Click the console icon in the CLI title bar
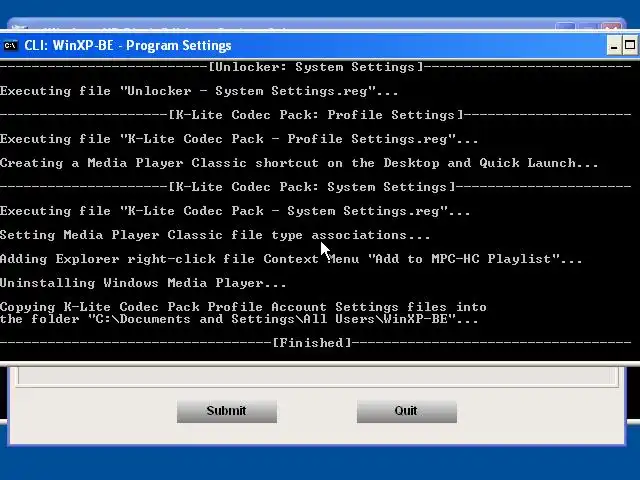Viewport: 640px width, 480px height. pos(10,45)
